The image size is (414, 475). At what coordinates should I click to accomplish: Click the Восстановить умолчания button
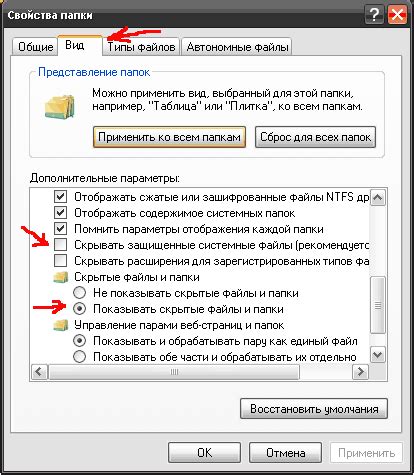(314, 409)
